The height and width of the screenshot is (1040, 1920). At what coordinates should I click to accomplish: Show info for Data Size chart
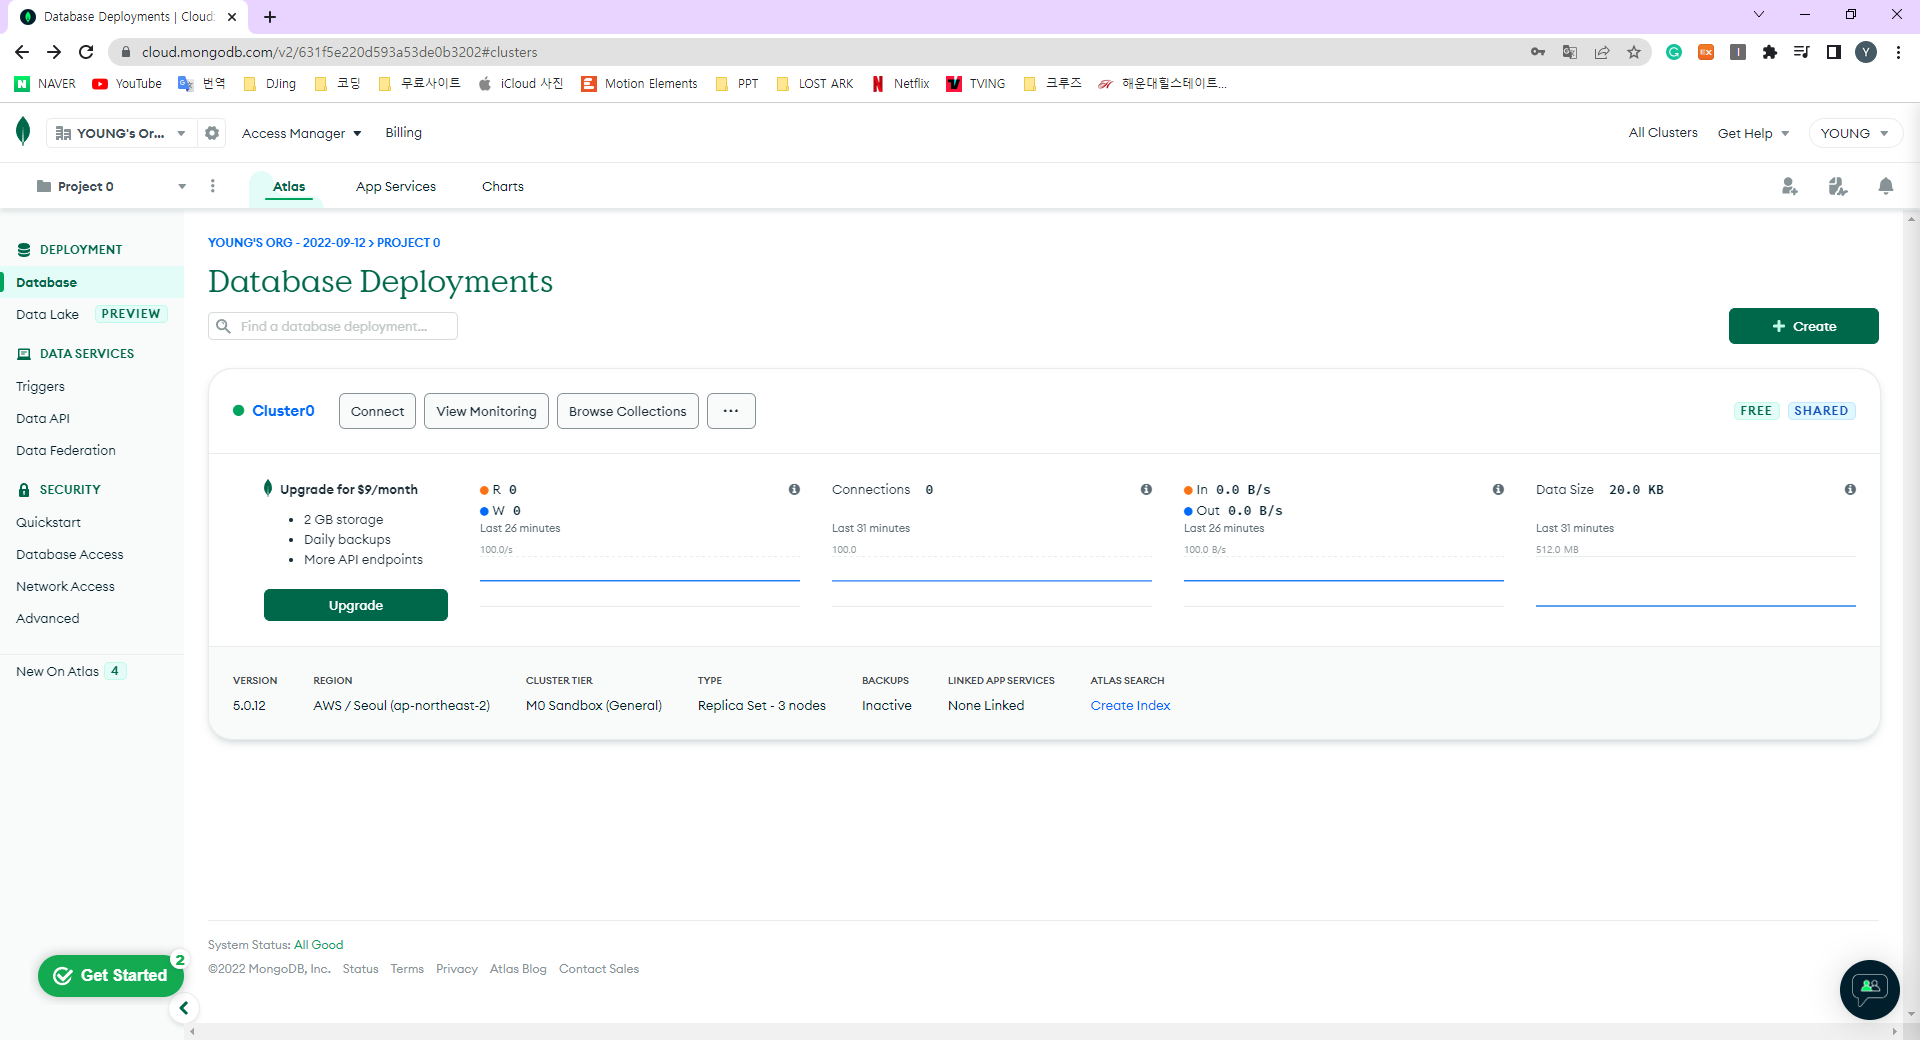1850,490
